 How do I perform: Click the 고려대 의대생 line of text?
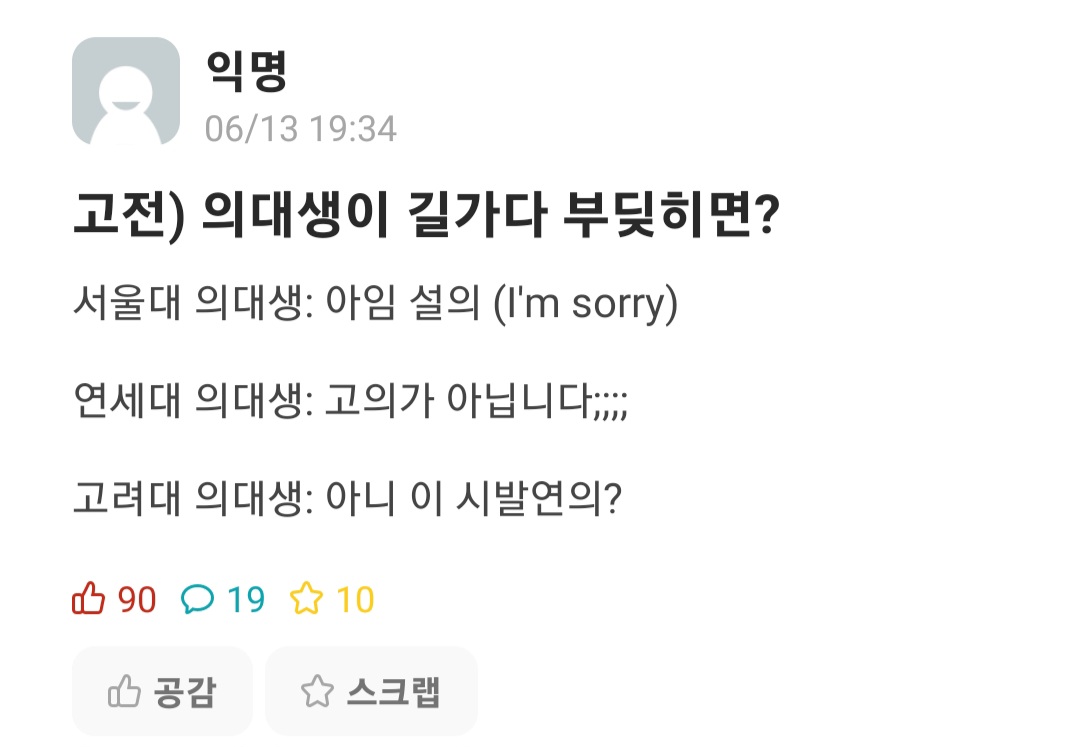point(348,497)
